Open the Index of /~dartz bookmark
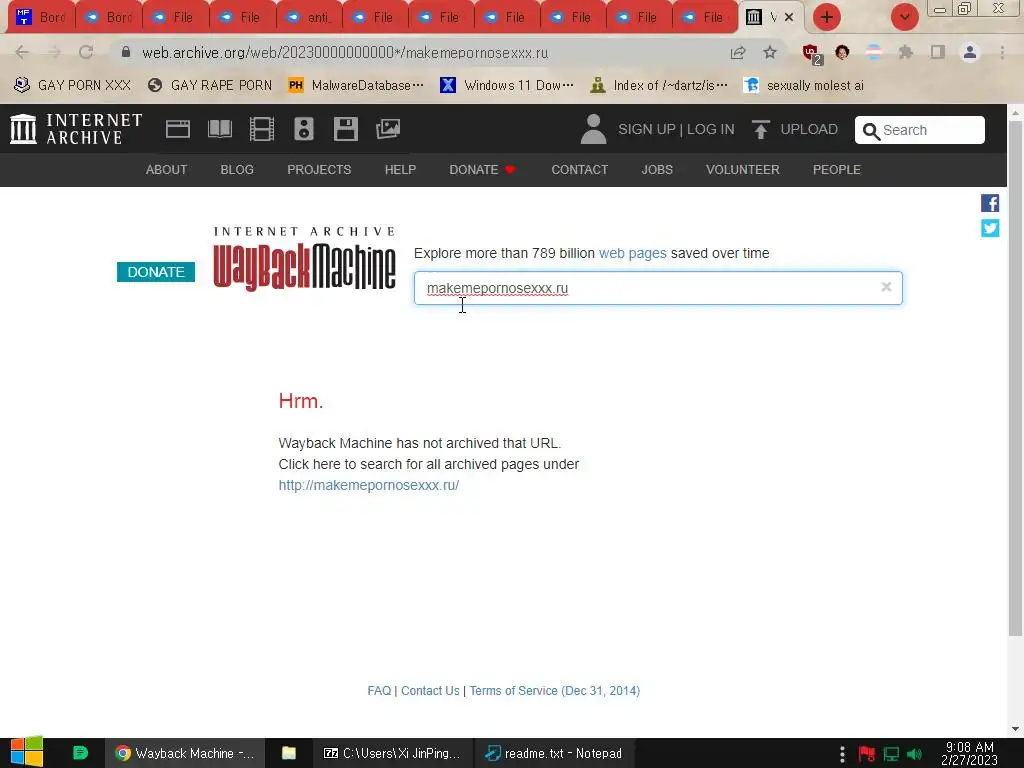The width and height of the screenshot is (1024, 768). click(x=659, y=85)
